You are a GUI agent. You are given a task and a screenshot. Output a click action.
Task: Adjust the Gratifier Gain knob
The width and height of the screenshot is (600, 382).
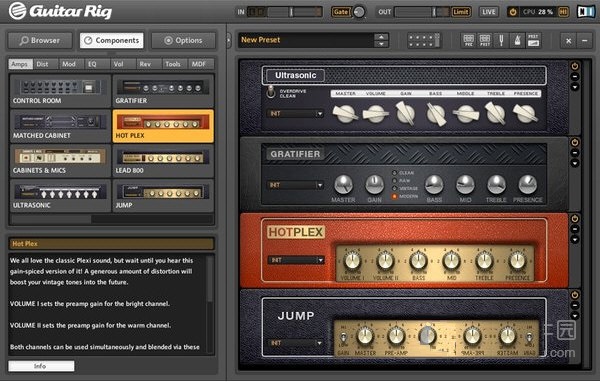[374, 184]
